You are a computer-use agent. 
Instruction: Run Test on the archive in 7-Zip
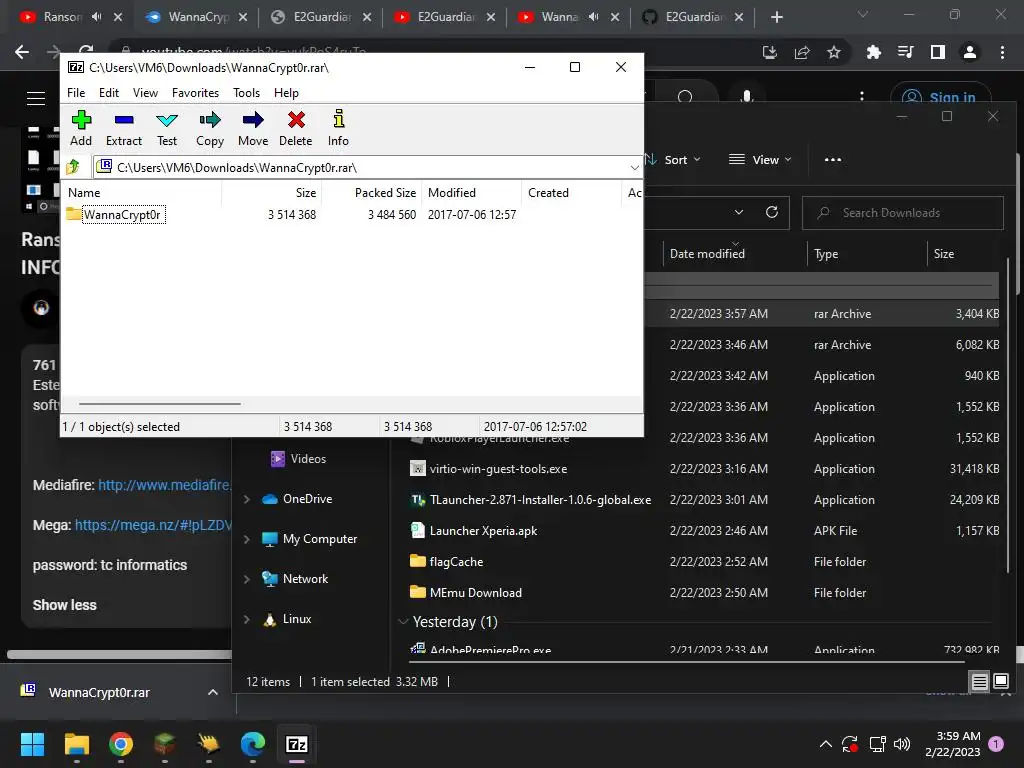[167, 128]
